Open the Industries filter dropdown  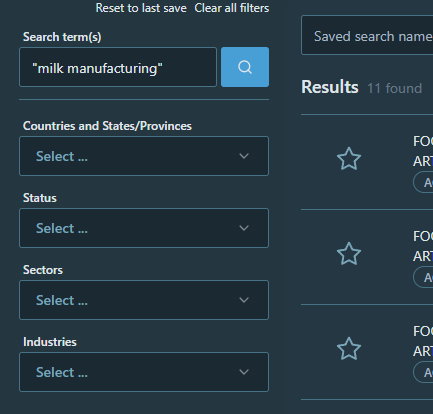point(144,372)
